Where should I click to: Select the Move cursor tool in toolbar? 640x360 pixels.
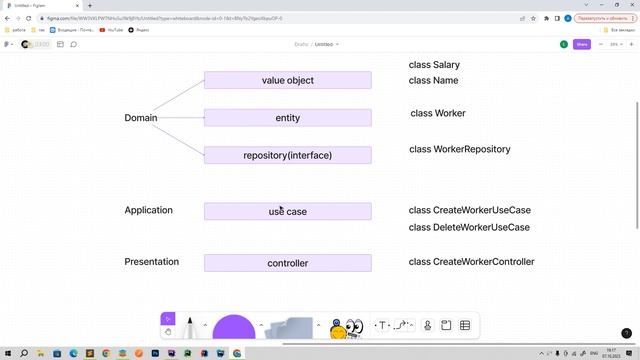coord(168,319)
